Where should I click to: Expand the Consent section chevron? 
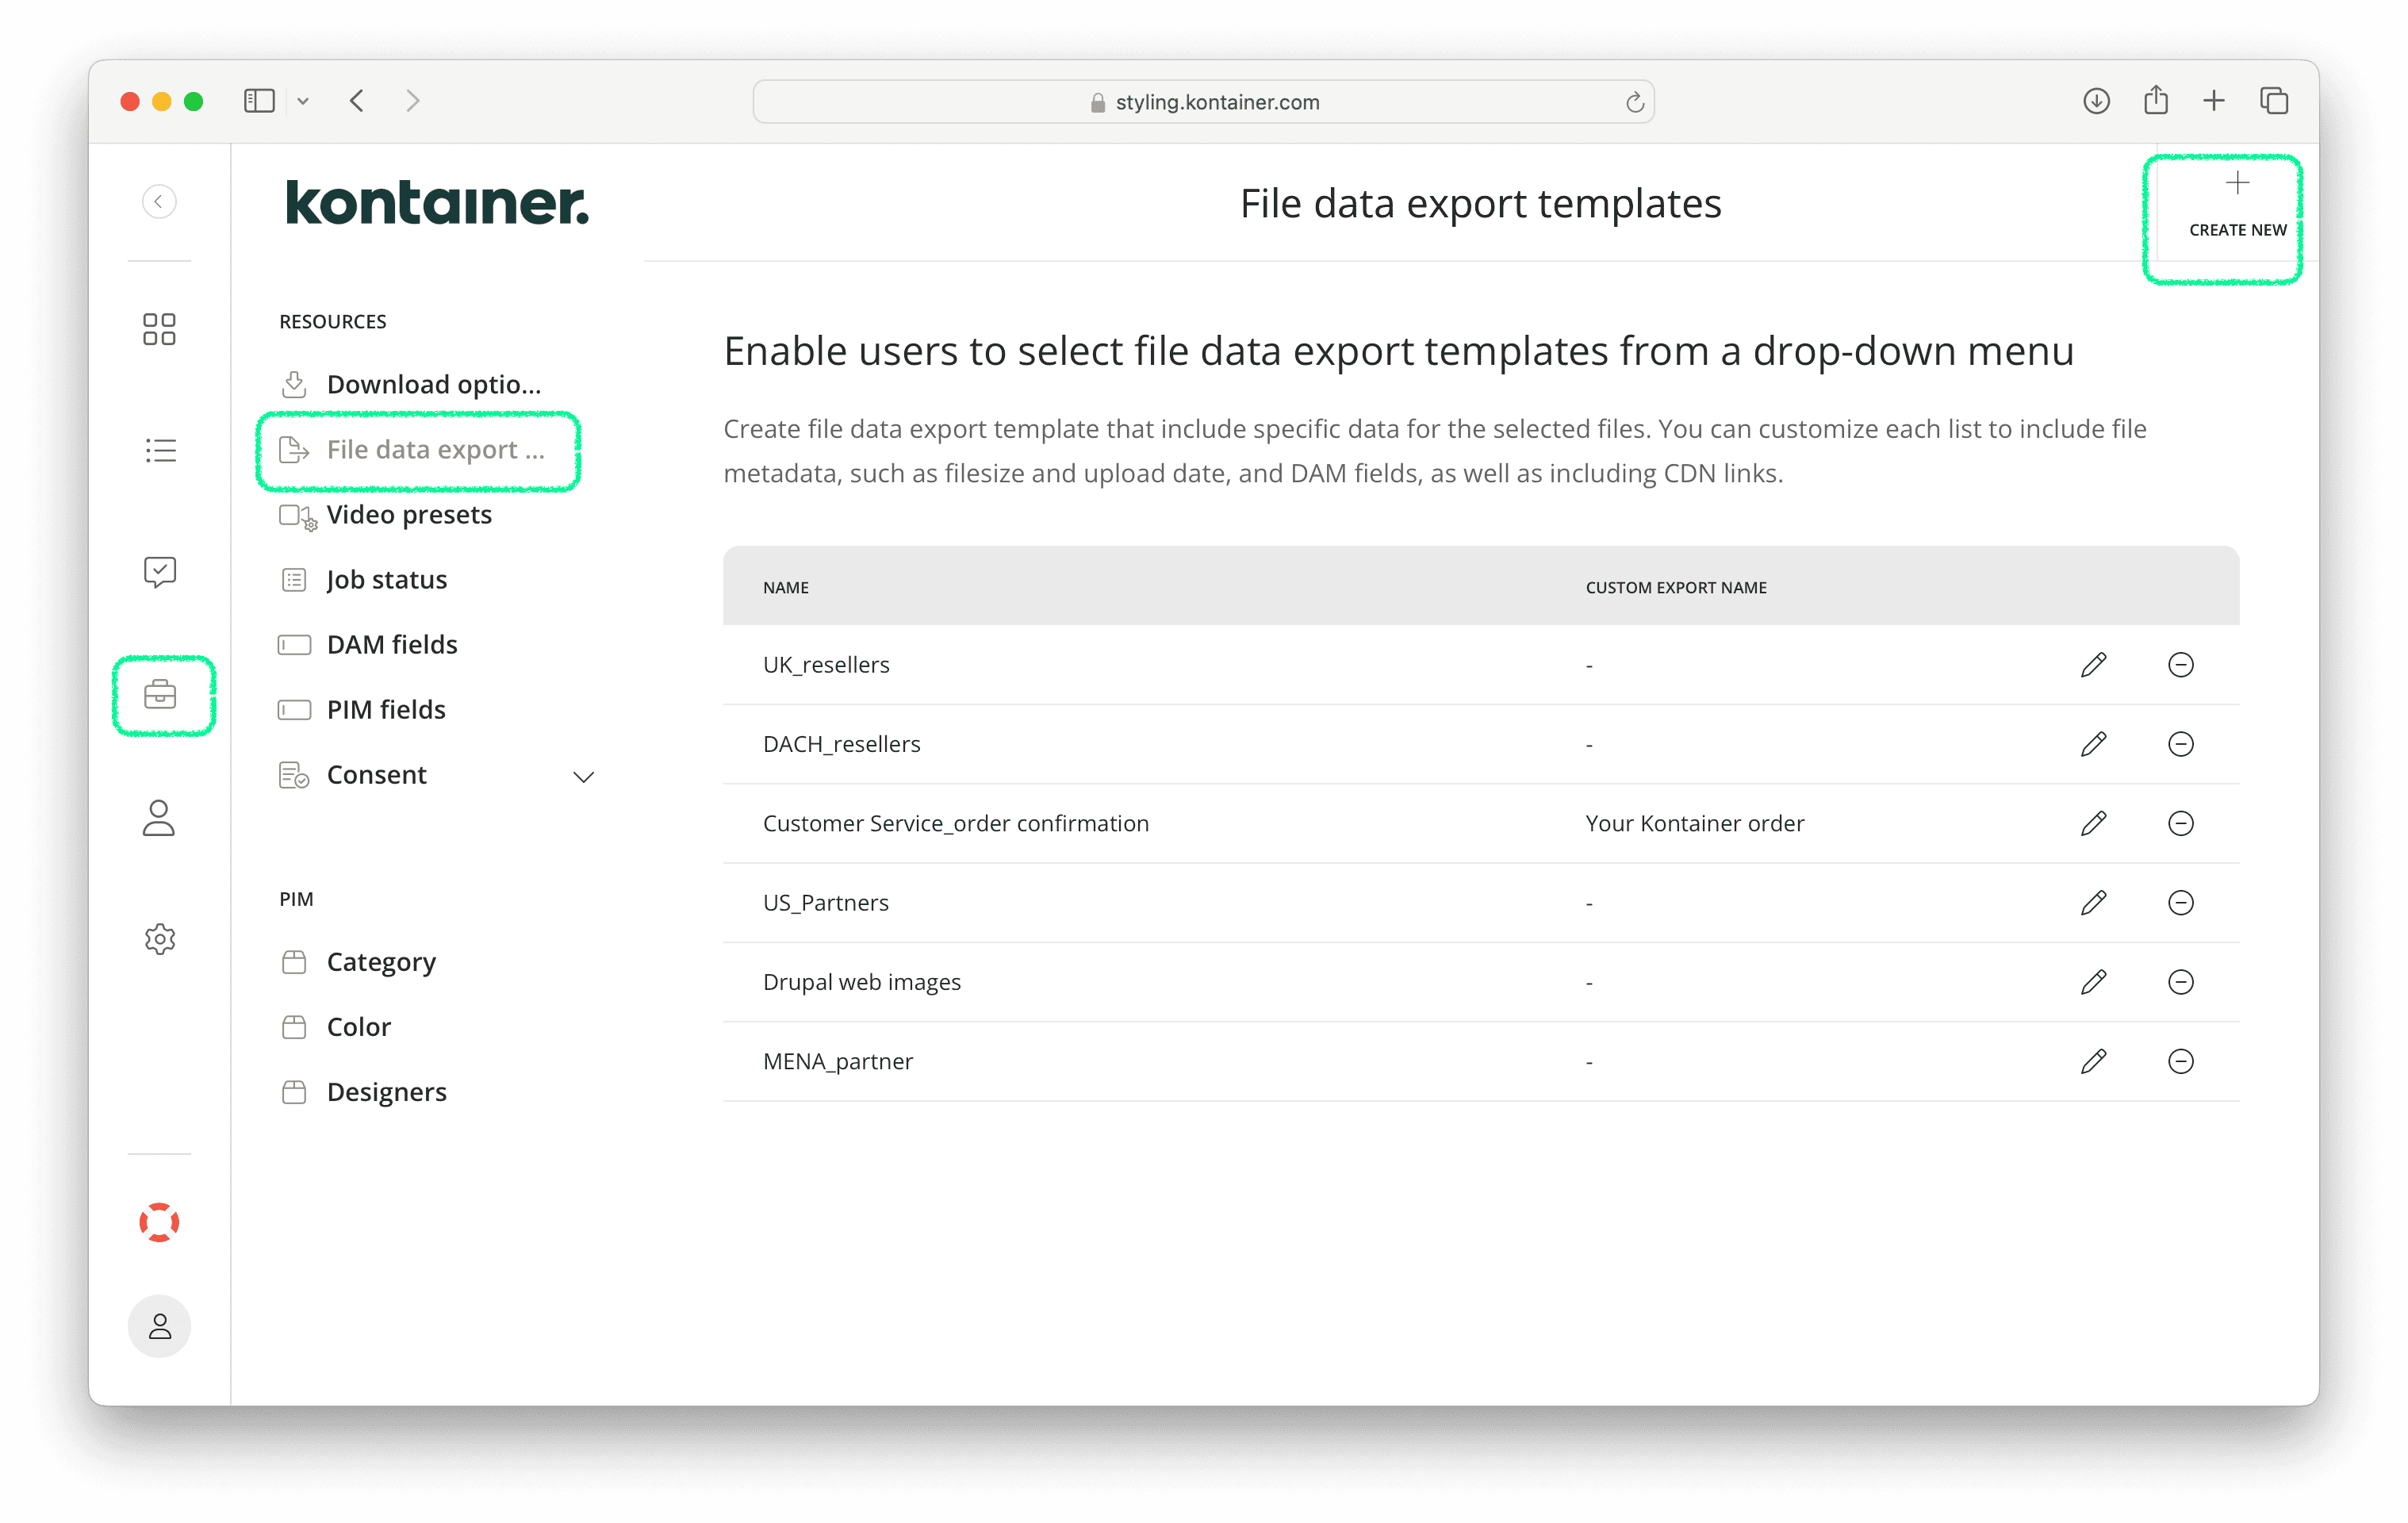(x=584, y=776)
